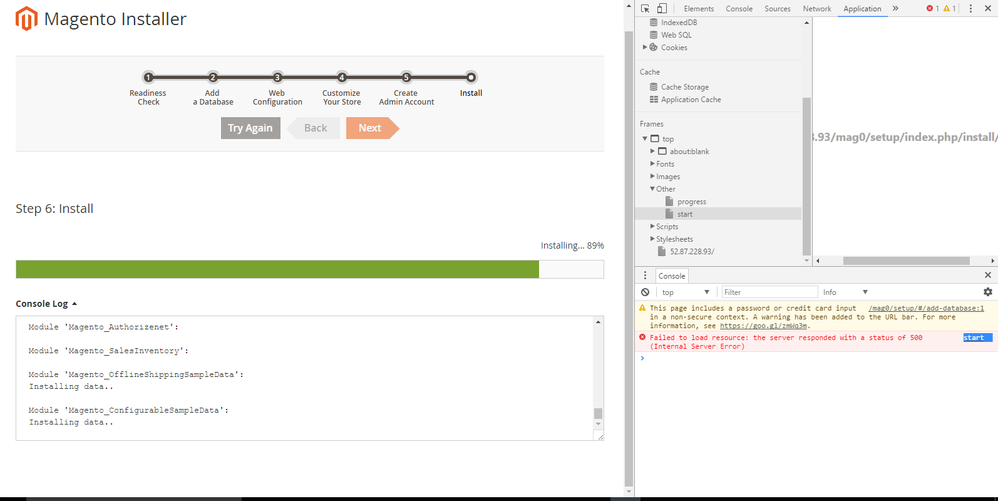Switch to the Sources tab
This screenshot has height=501, width=998.
tap(777, 8)
